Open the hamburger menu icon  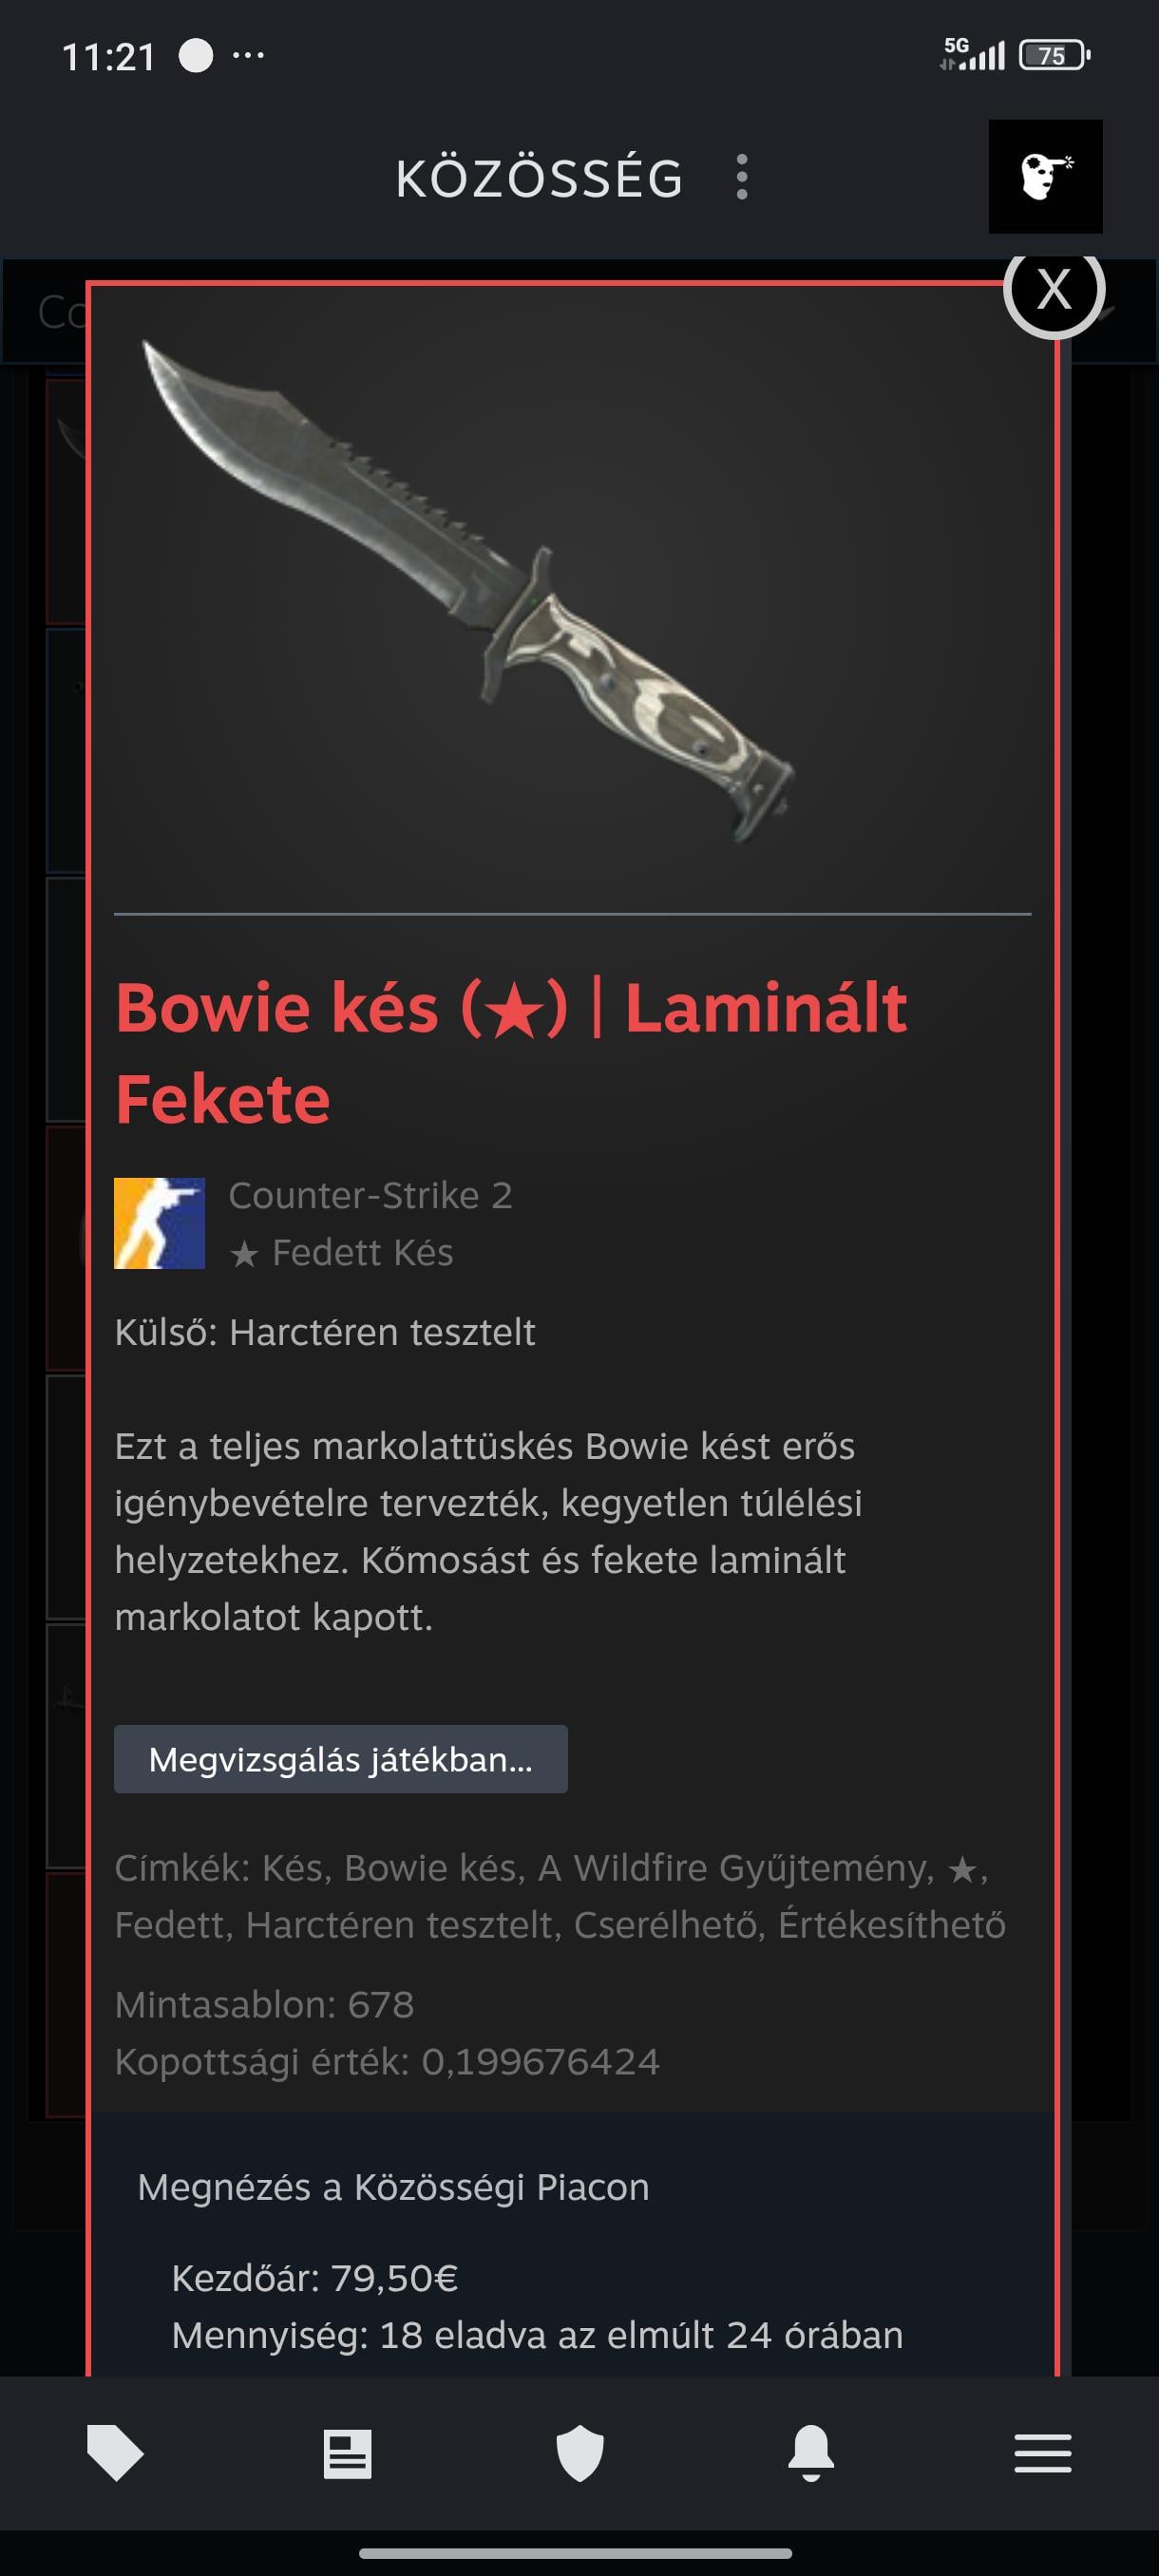[x=1043, y=2453]
